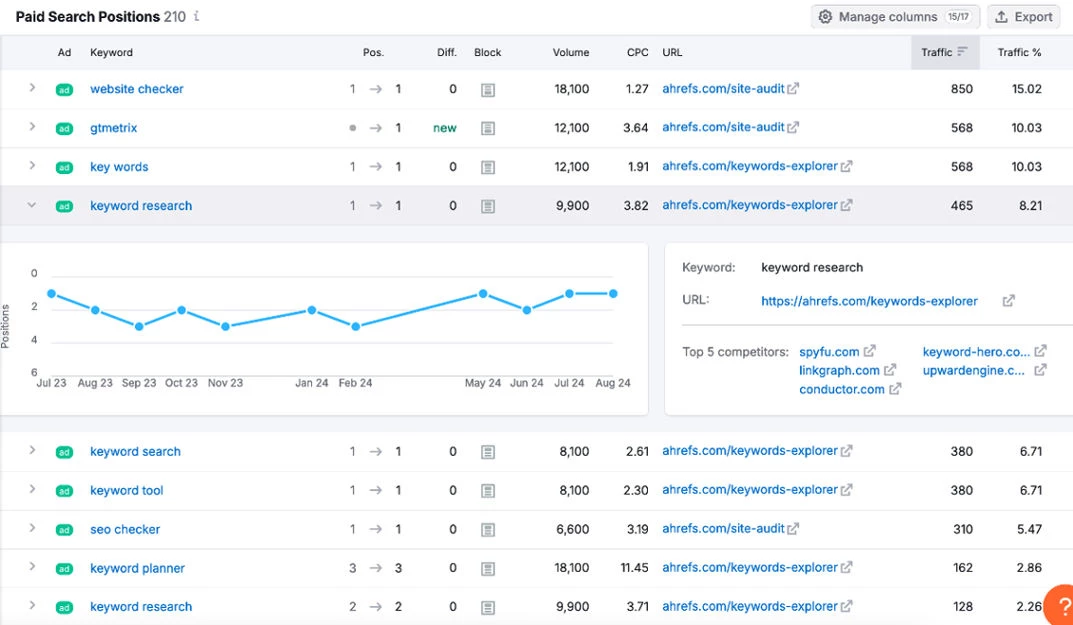
Task: Expand the website checker row
Action: (x=31, y=88)
